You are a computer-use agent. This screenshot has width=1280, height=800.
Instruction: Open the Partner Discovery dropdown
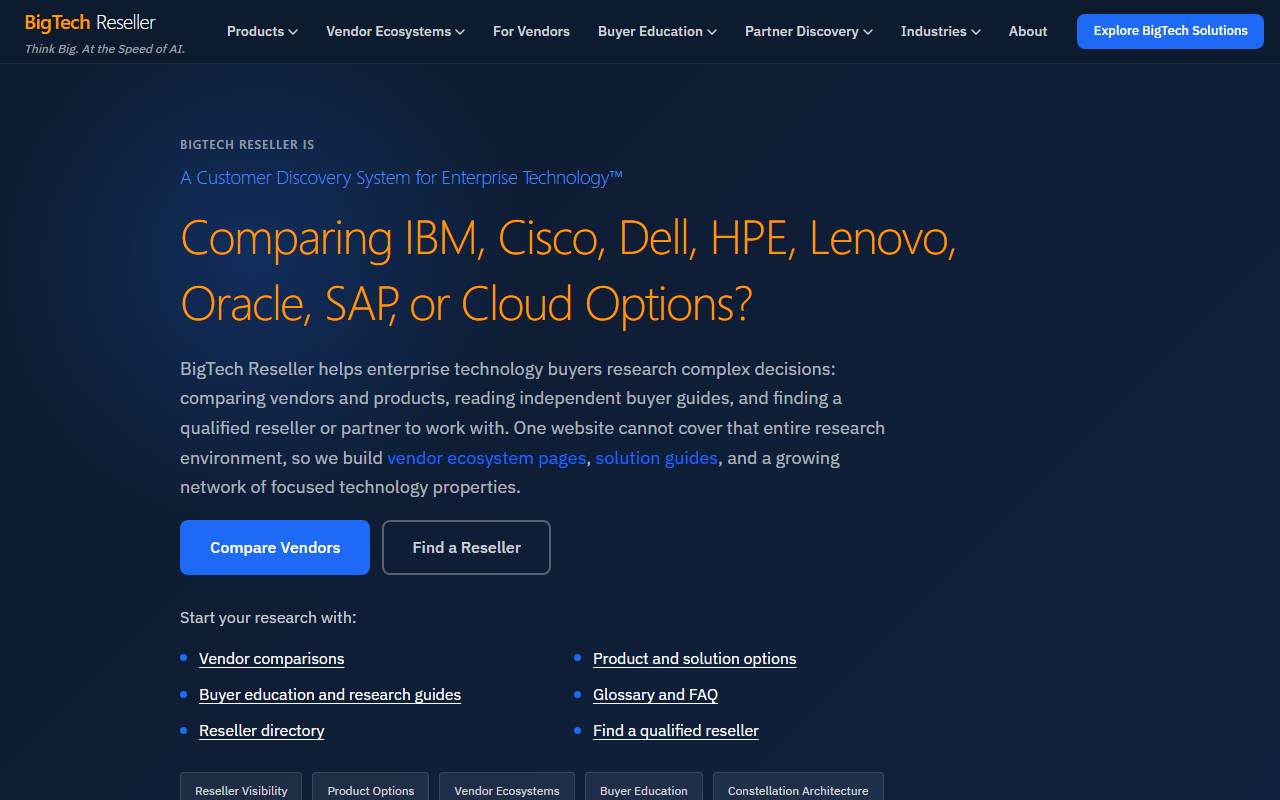click(x=809, y=31)
